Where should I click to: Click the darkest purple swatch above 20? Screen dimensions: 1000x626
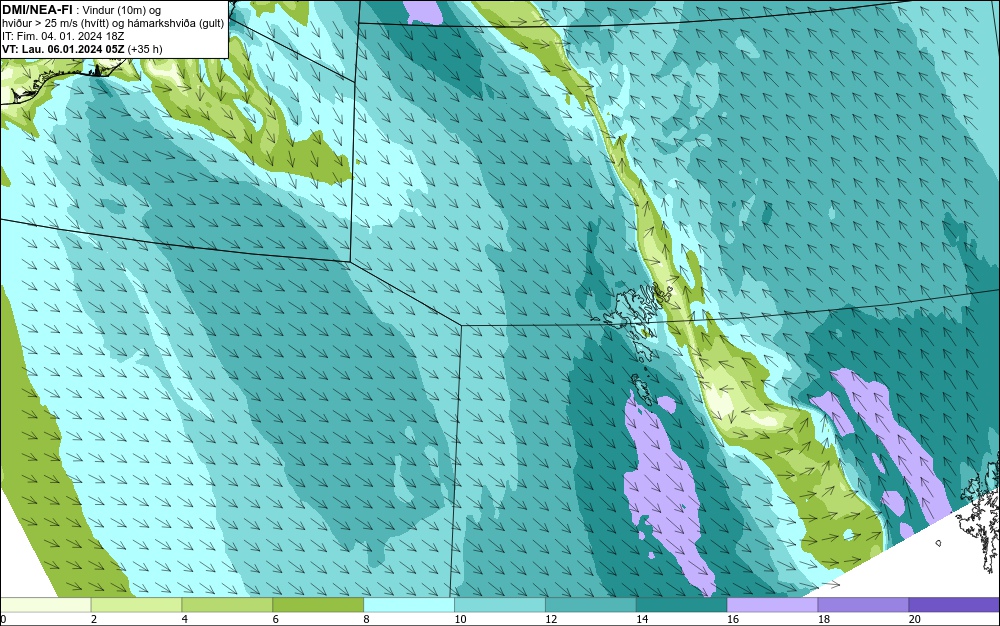[x=954, y=605]
